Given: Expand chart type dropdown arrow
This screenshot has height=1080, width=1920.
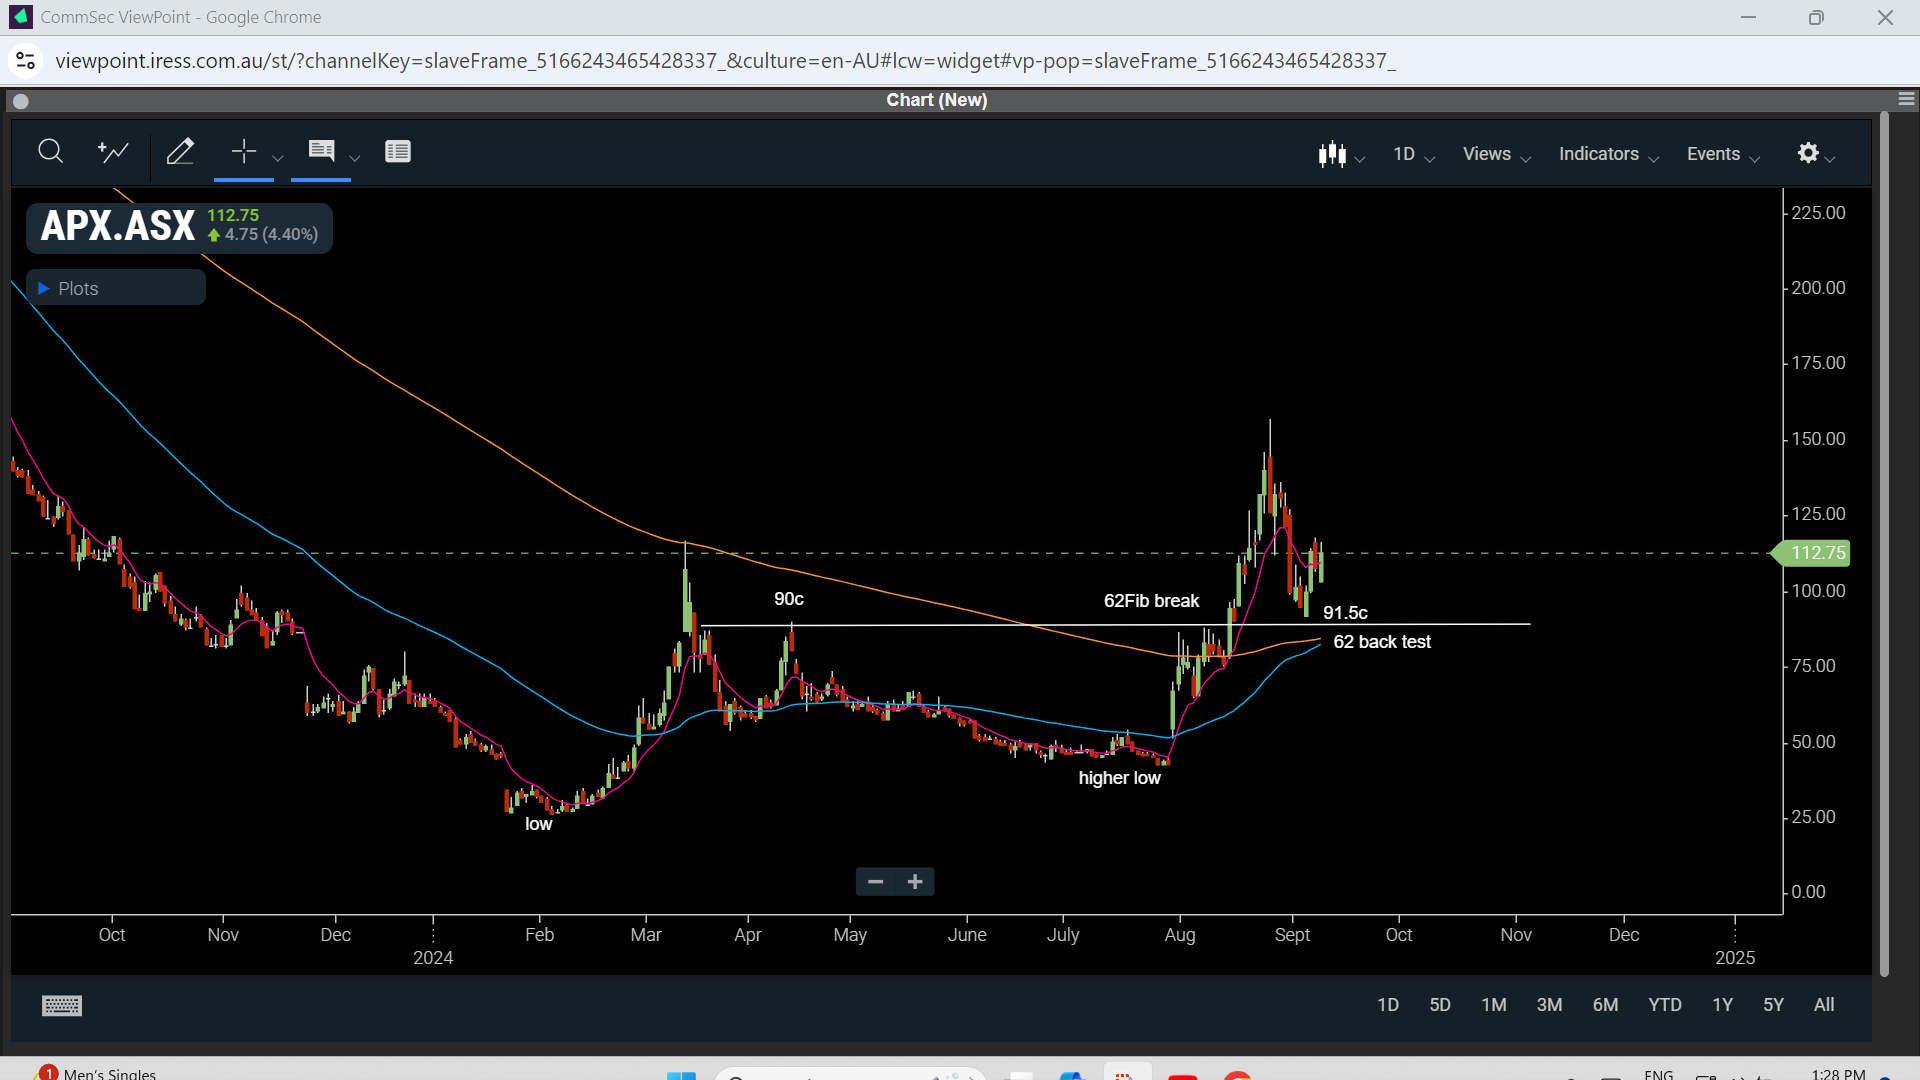Looking at the screenshot, I should click(1360, 158).
